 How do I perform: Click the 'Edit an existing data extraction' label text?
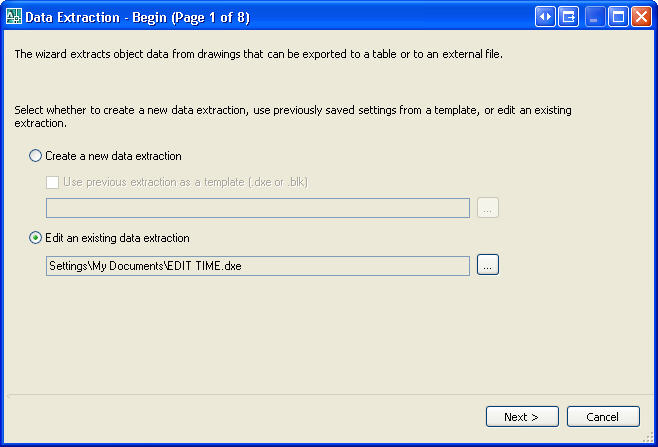(x=117, y=238)
